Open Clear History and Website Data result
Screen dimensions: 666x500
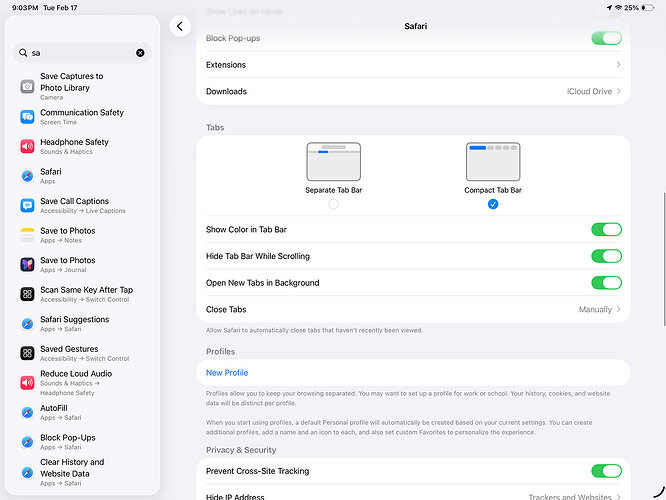82,472
